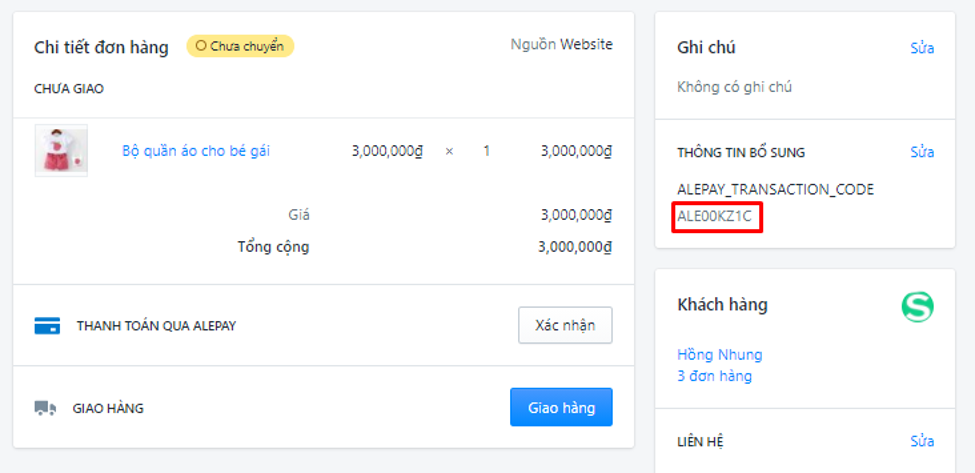The height and width of the screenshot is (473, 975).
Task: Click the Alepay credit card payment icon
Action: (47, 325)
